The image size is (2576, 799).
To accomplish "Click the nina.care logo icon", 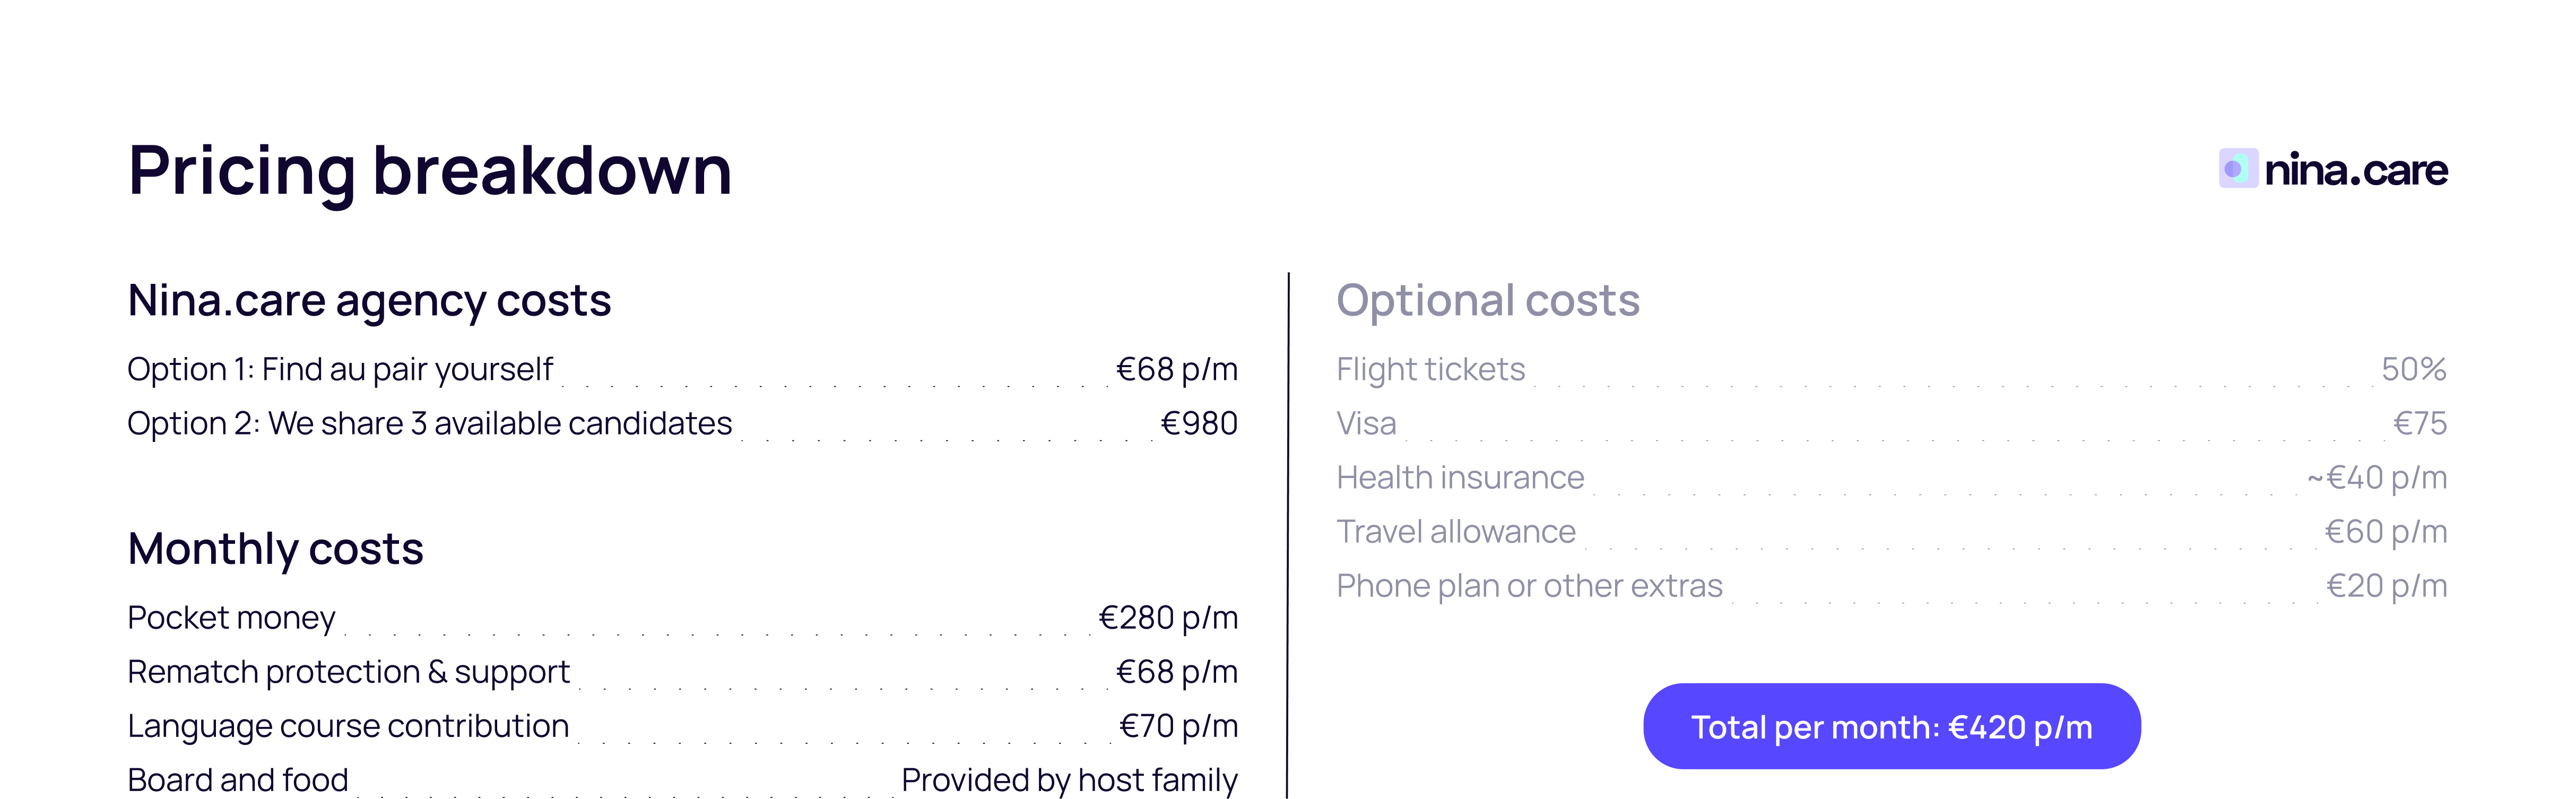I will [2237, 169].
